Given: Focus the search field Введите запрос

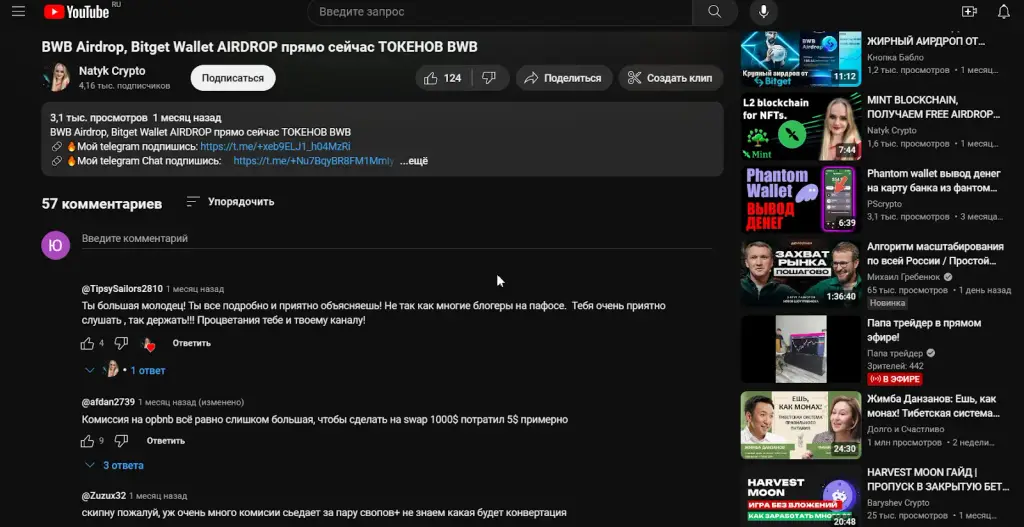Looking at the screenshot, I should click(500, 12).
